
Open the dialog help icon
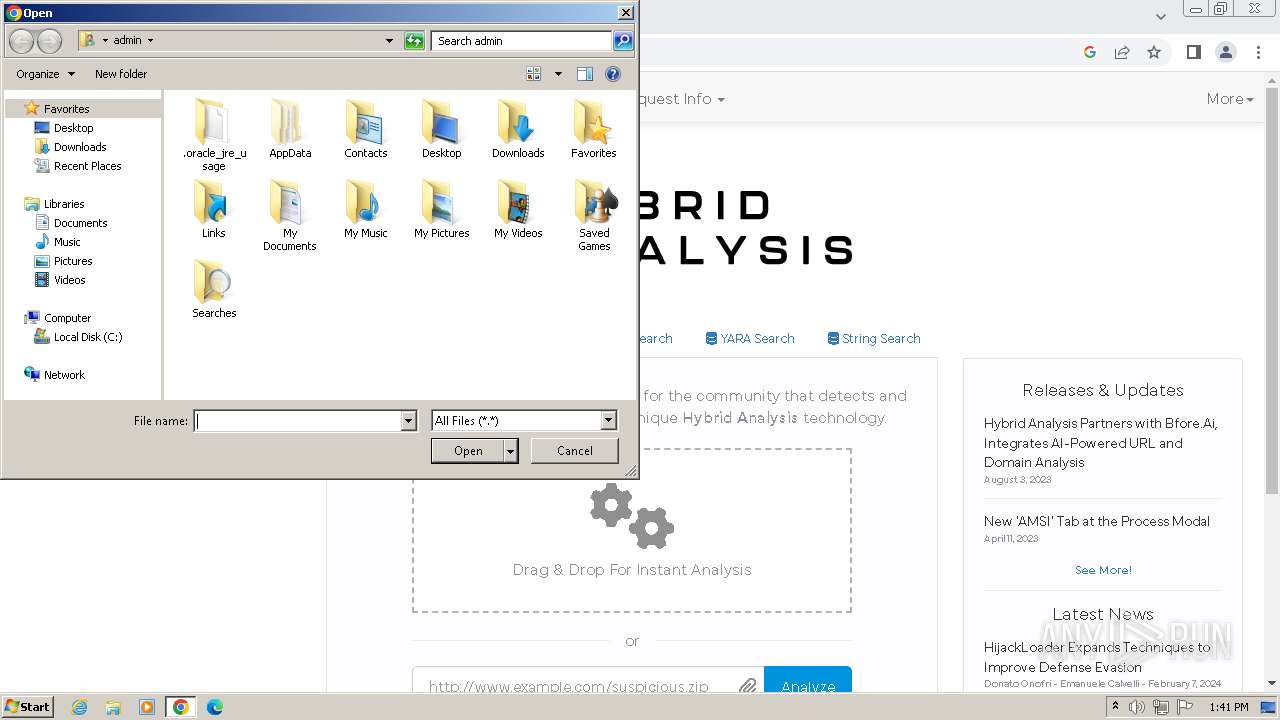(x=613, y=74)
